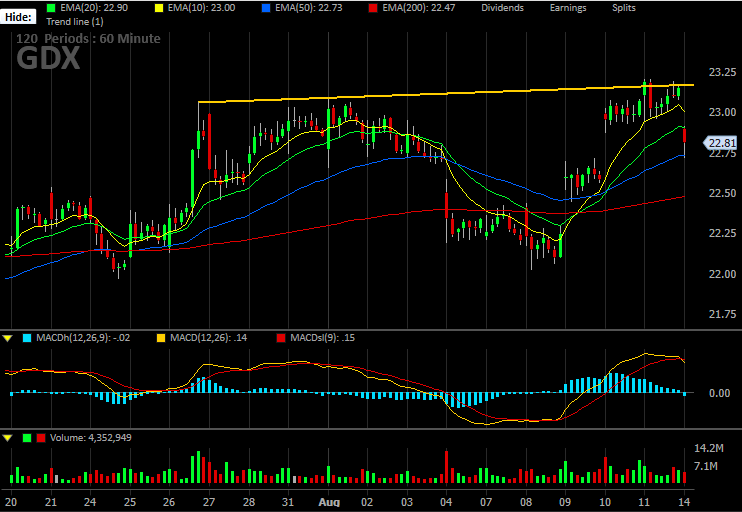Select the EMA(10): 23.00 legend label

pos(201,8)
